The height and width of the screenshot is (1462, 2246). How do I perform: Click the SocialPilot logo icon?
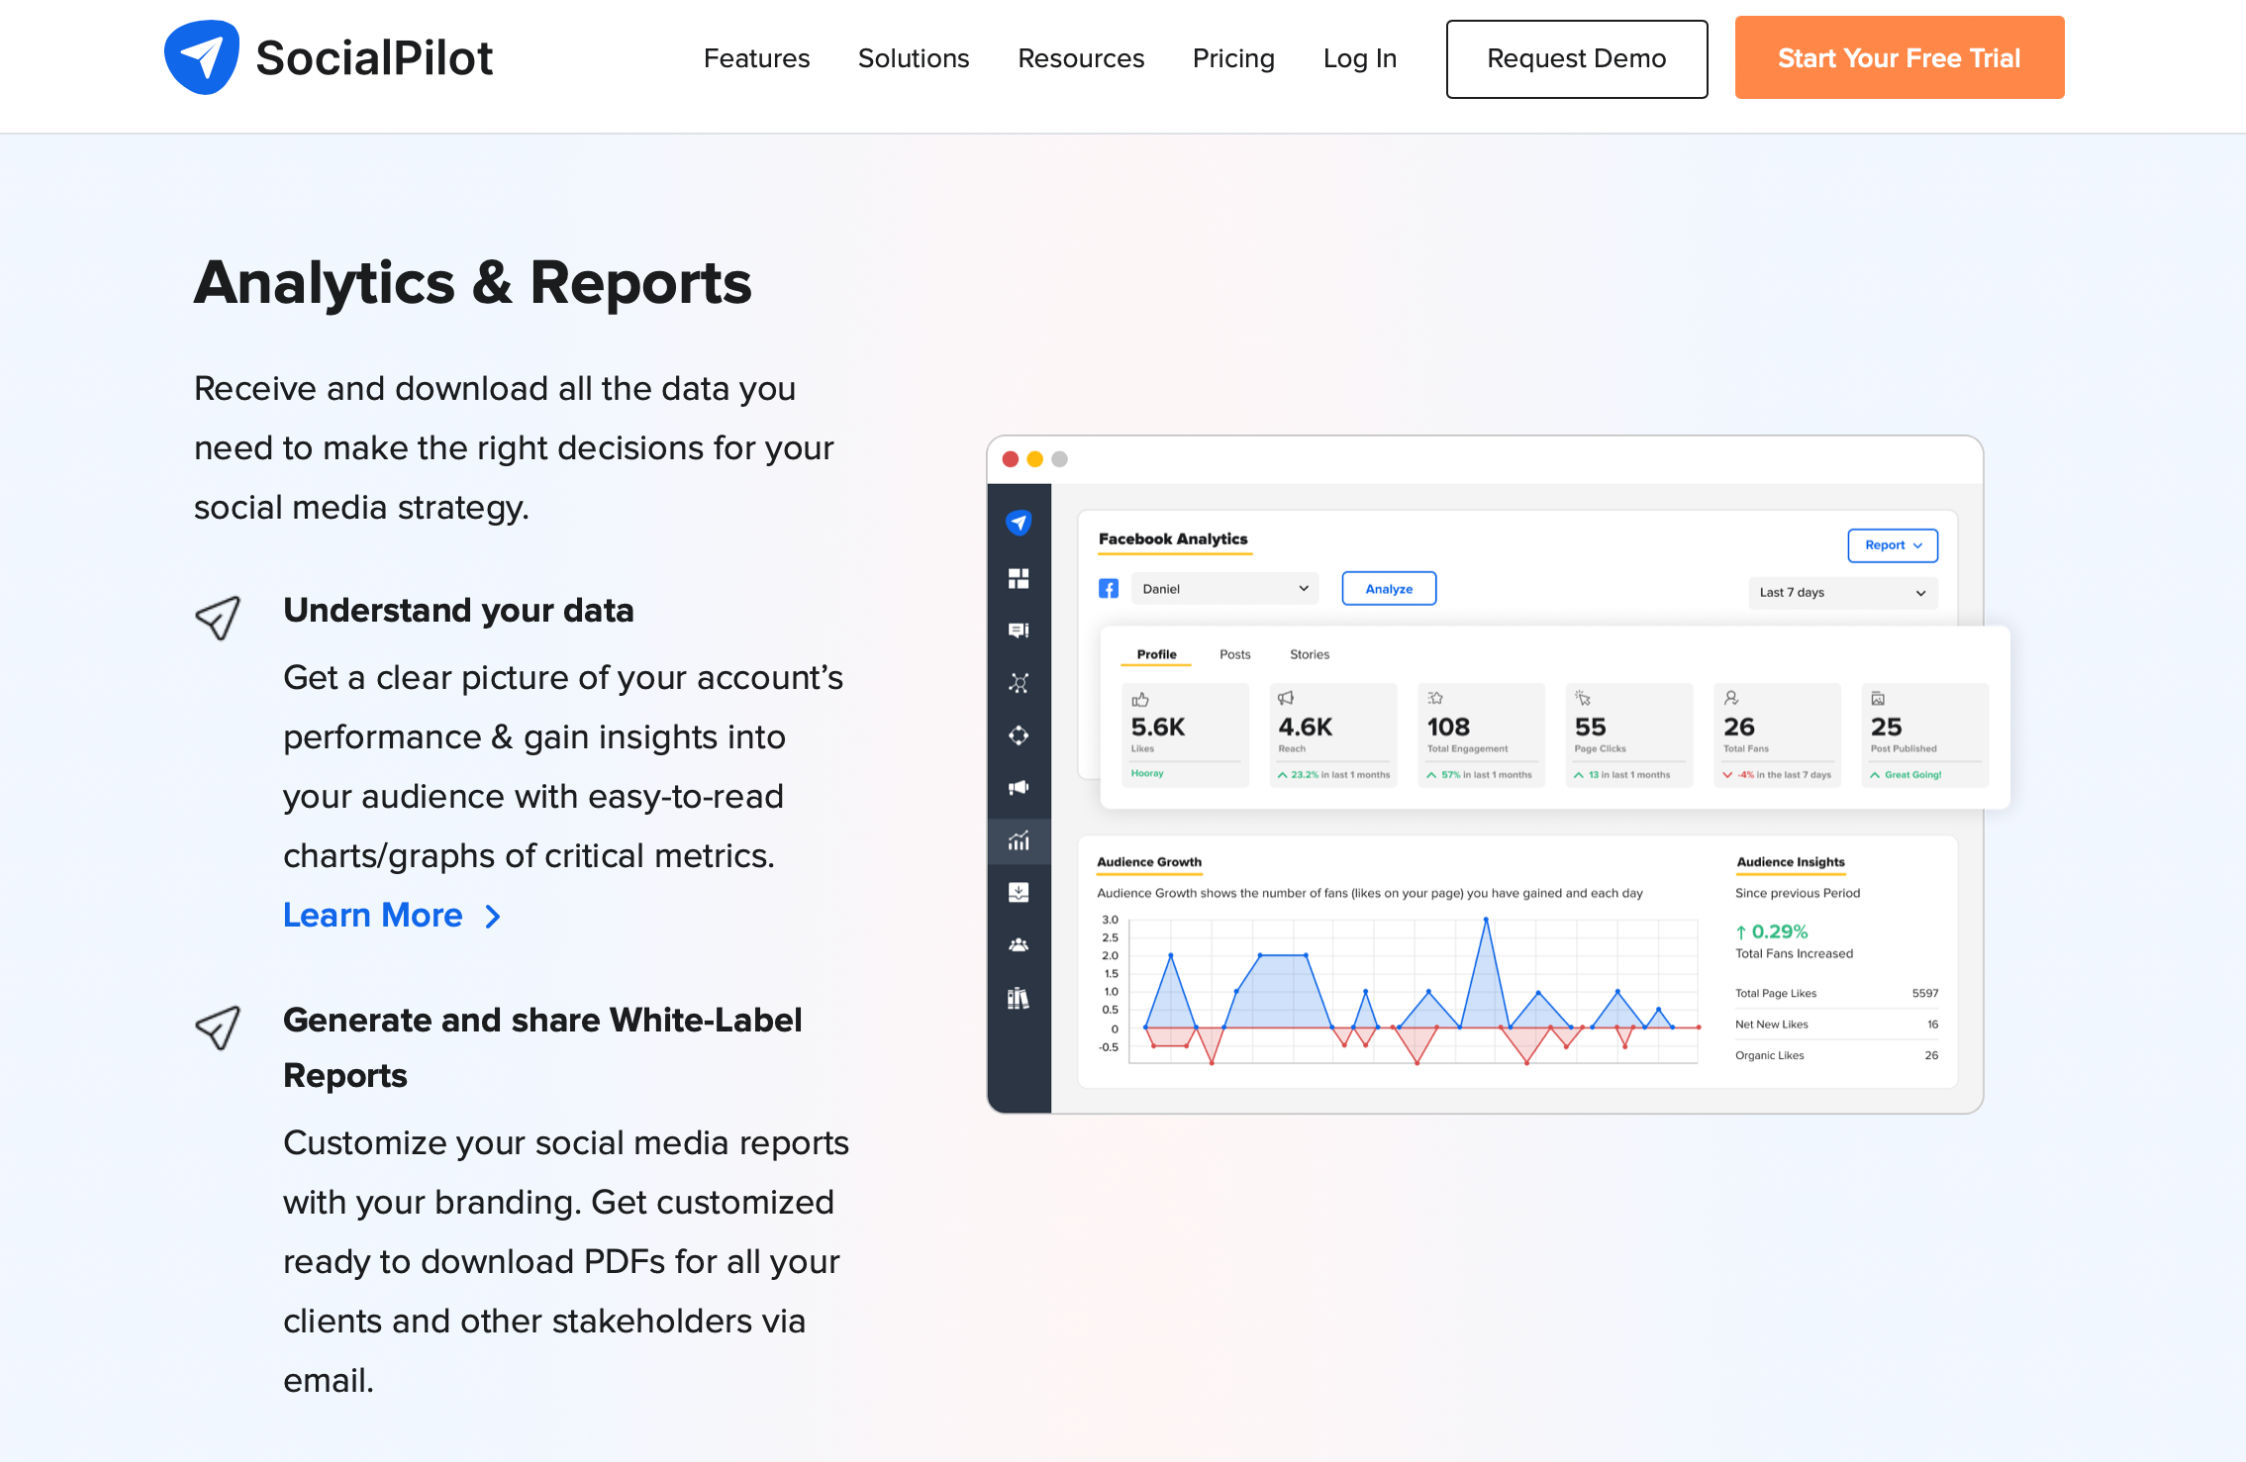click(x=201, y=57)
